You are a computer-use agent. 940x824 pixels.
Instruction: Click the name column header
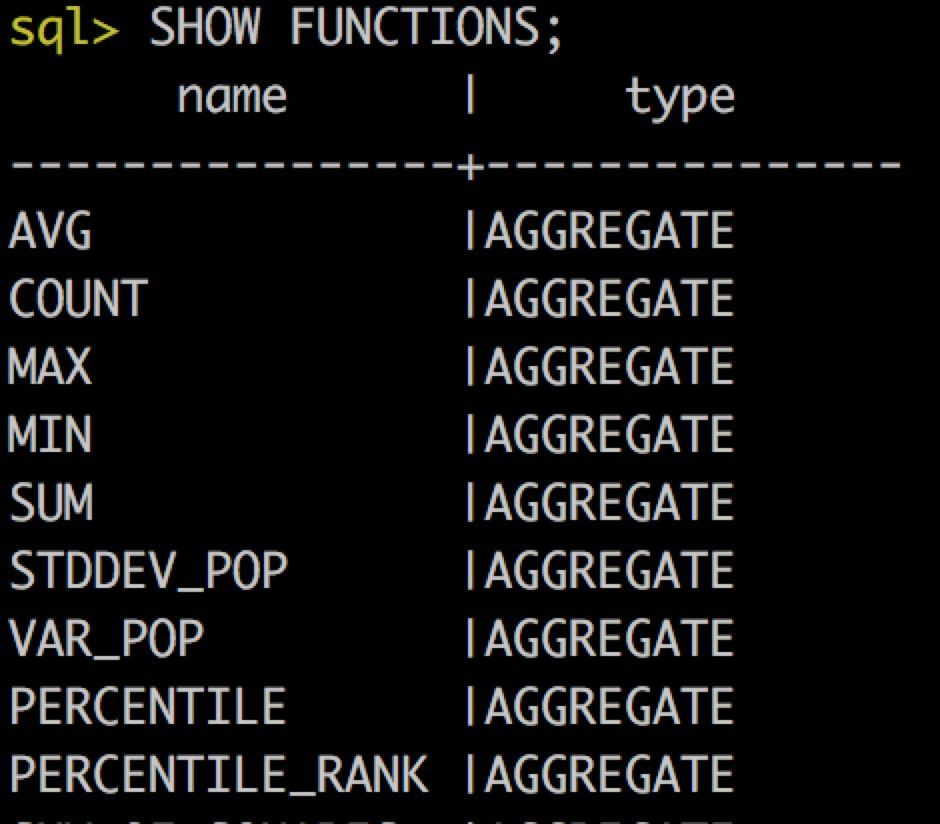[x=232, y=97]
